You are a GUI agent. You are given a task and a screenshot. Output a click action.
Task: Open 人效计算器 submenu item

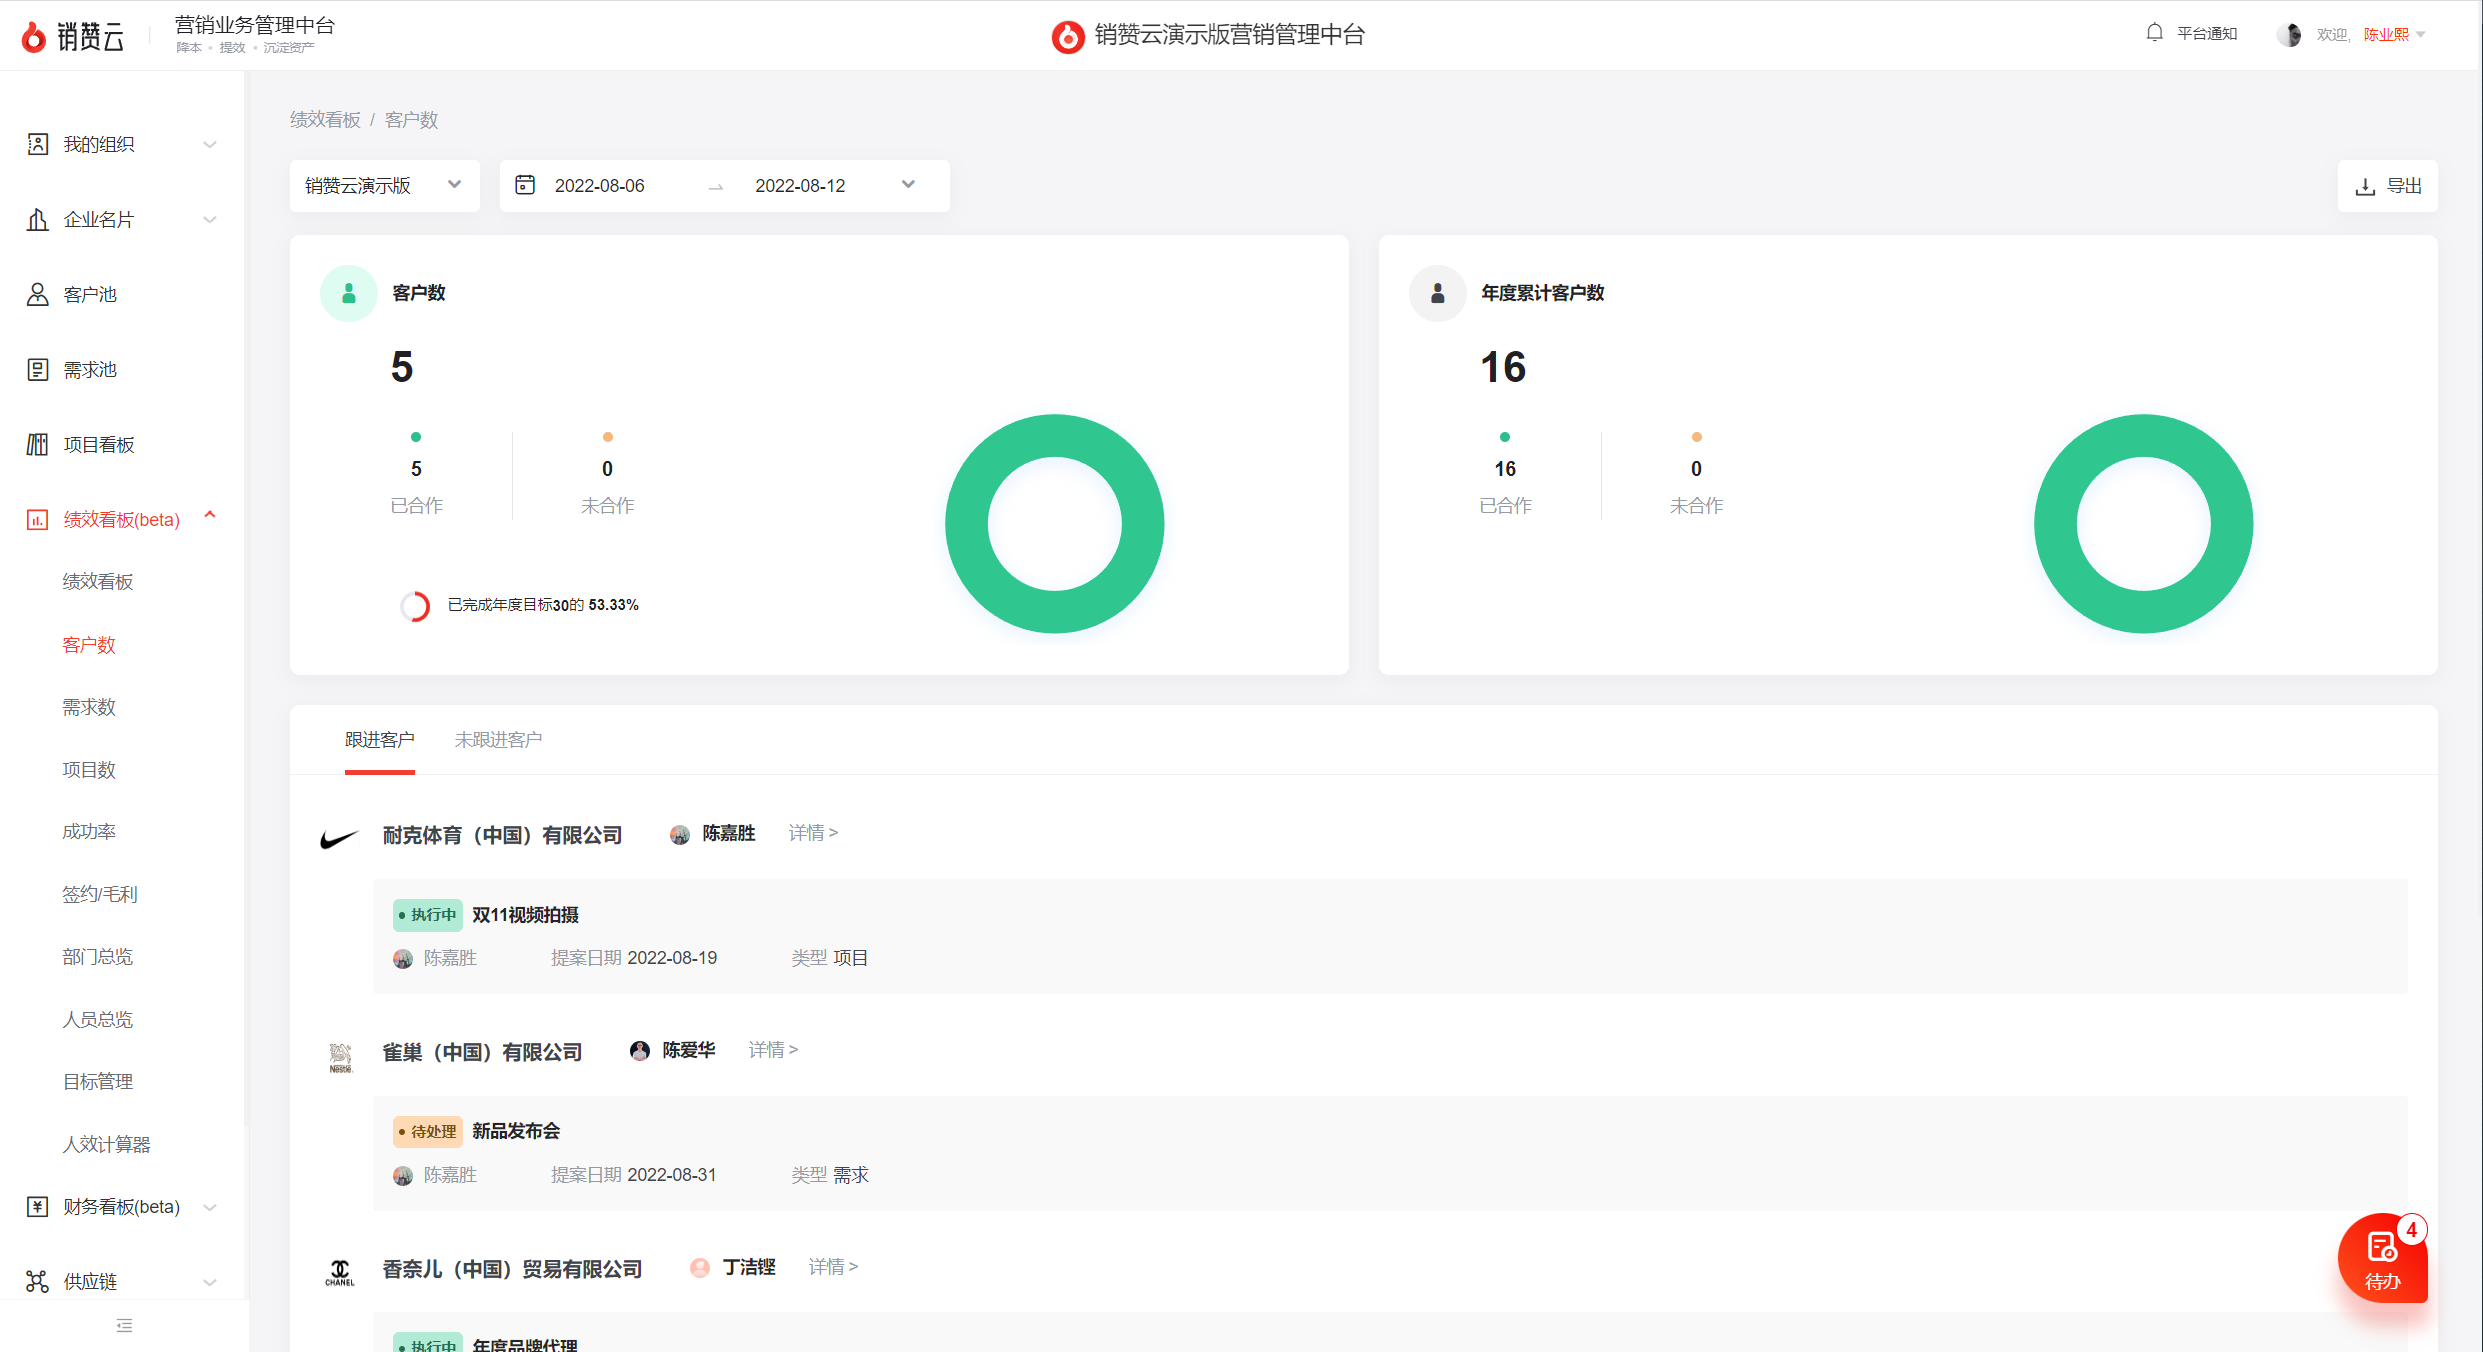click(x=106, y=1144)
